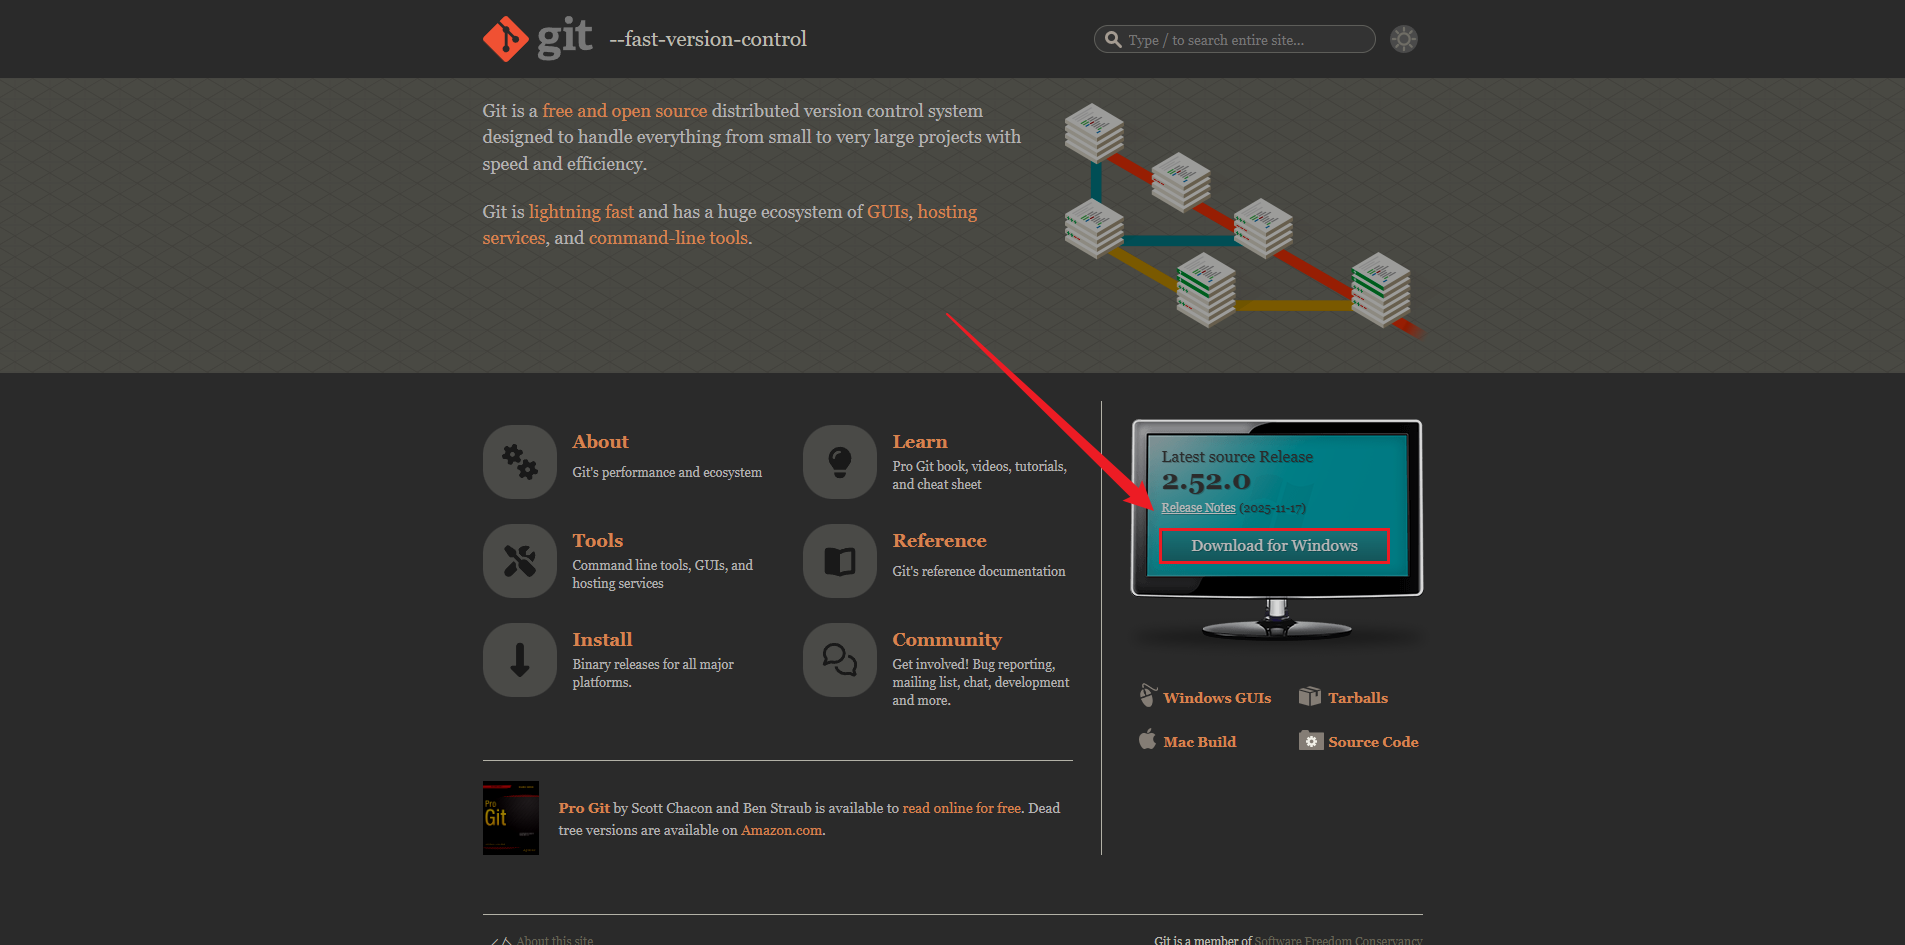Open the Release Notes link
Screen dimensions: 1905x945
click(x=1198, y=508)
